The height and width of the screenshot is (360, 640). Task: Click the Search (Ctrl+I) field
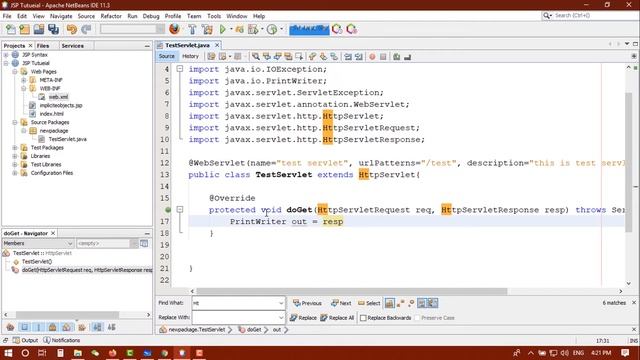click(x=589, y=16)
